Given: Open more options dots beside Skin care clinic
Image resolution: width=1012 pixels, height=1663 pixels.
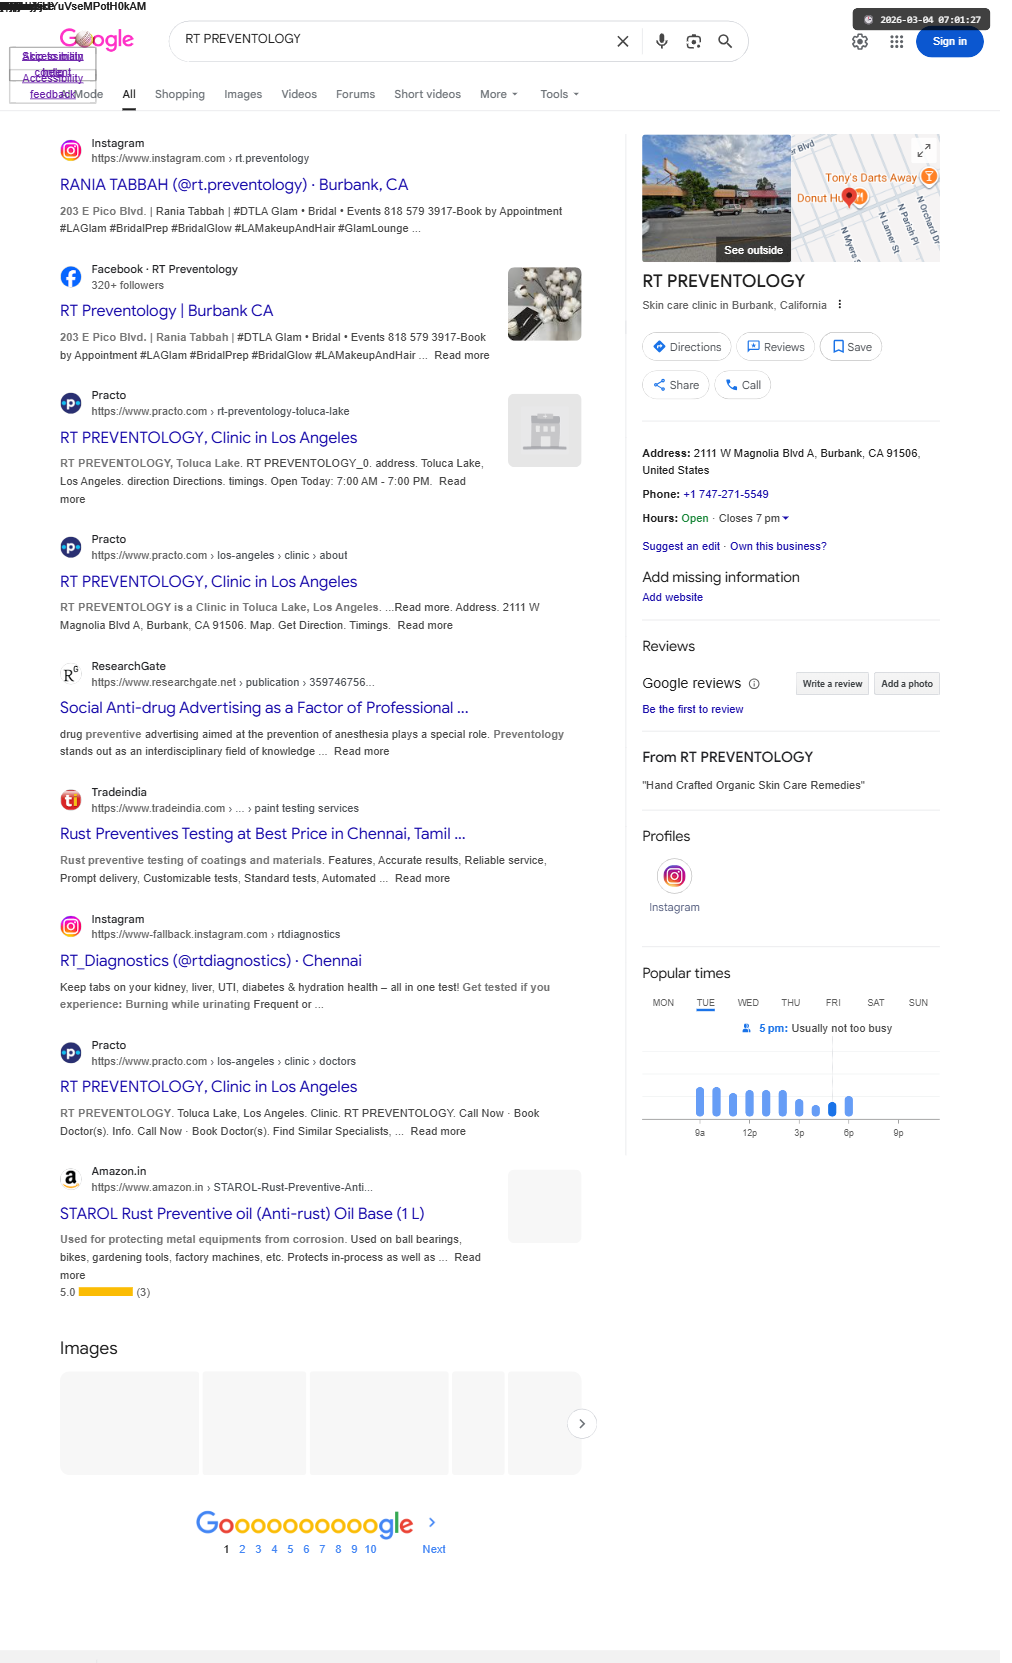Looking at the screenshot, I should 839,305.
